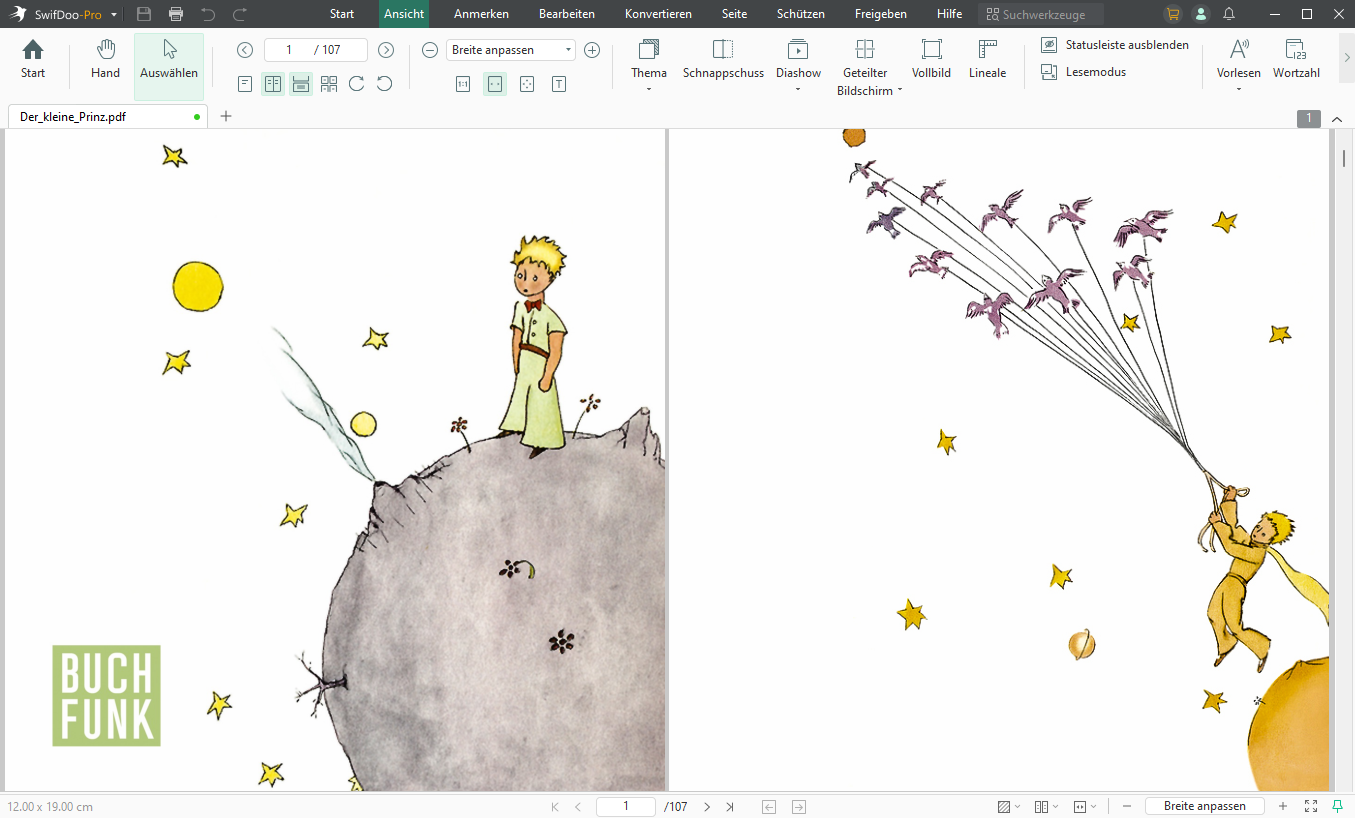Zoom in with the toolbar plus button
The width and height of the screenshot is (1355, 818).
pos(592,50)
